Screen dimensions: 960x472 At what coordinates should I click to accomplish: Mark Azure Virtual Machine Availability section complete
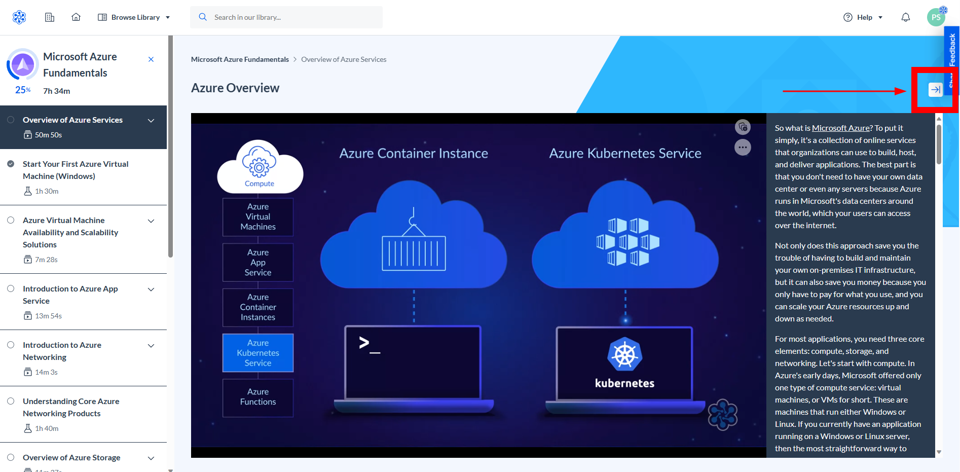[x=10, y=220]
